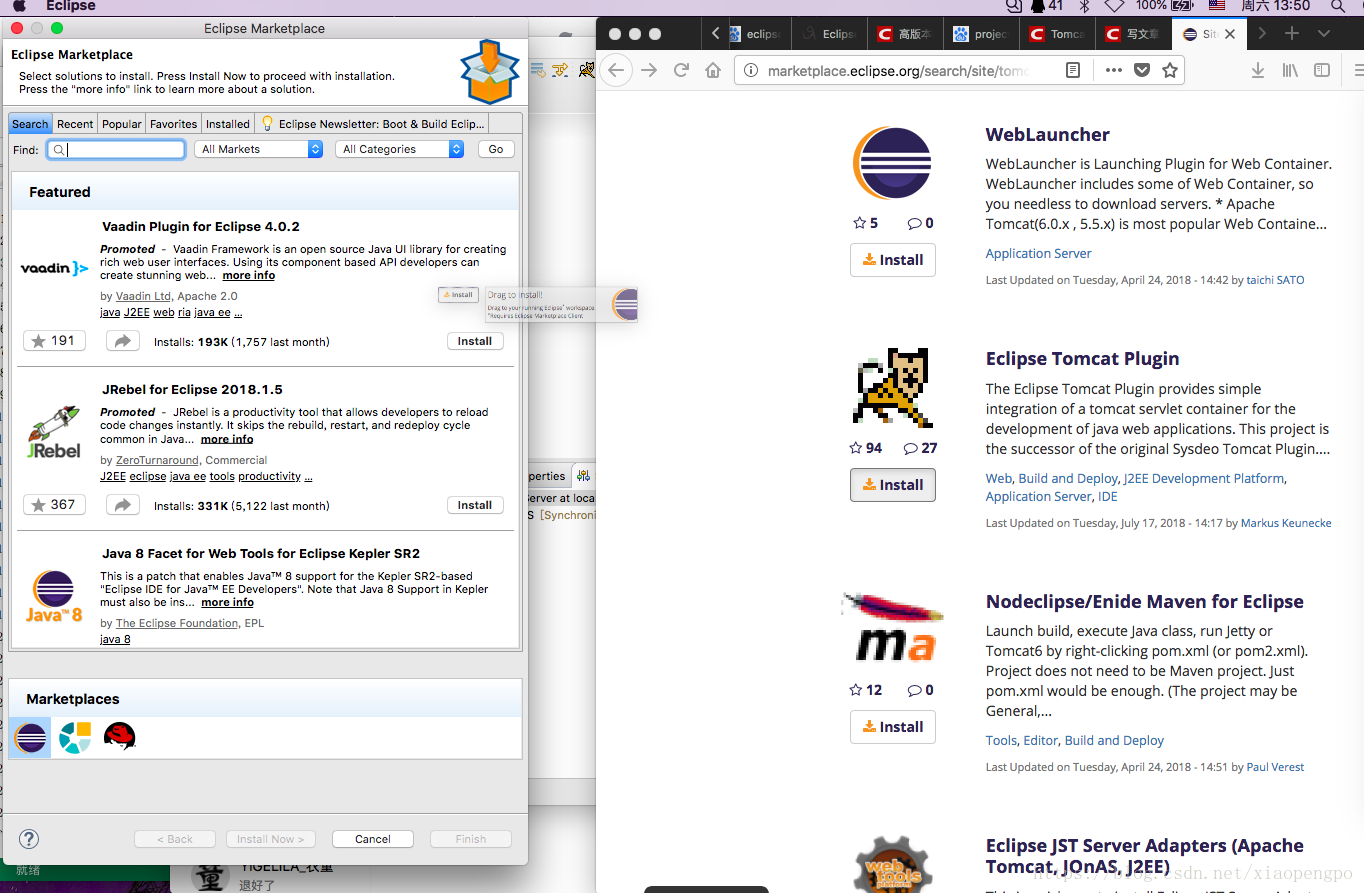Toggle the browser sidebar icon

click(1322, 70)
